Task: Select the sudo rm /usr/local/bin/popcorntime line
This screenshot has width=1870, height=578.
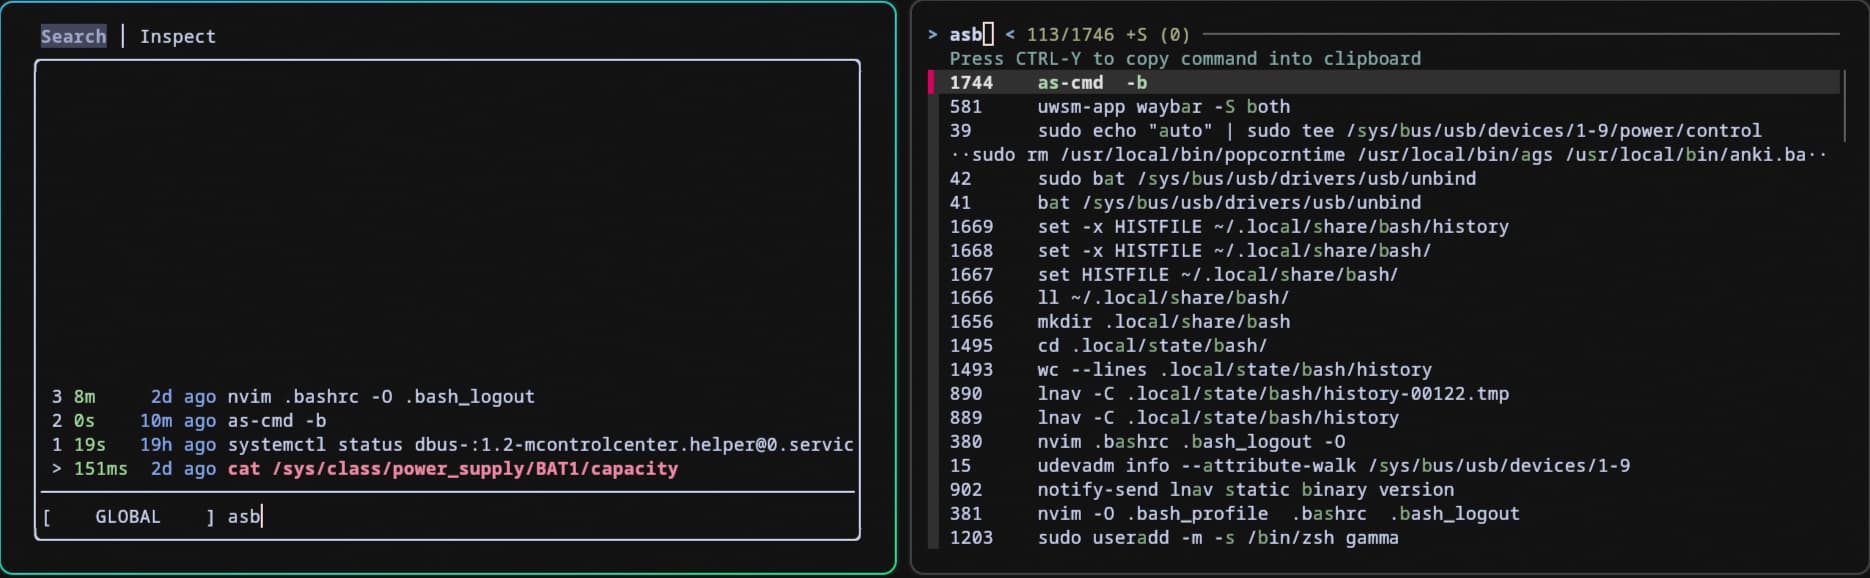Action: 1384,155
